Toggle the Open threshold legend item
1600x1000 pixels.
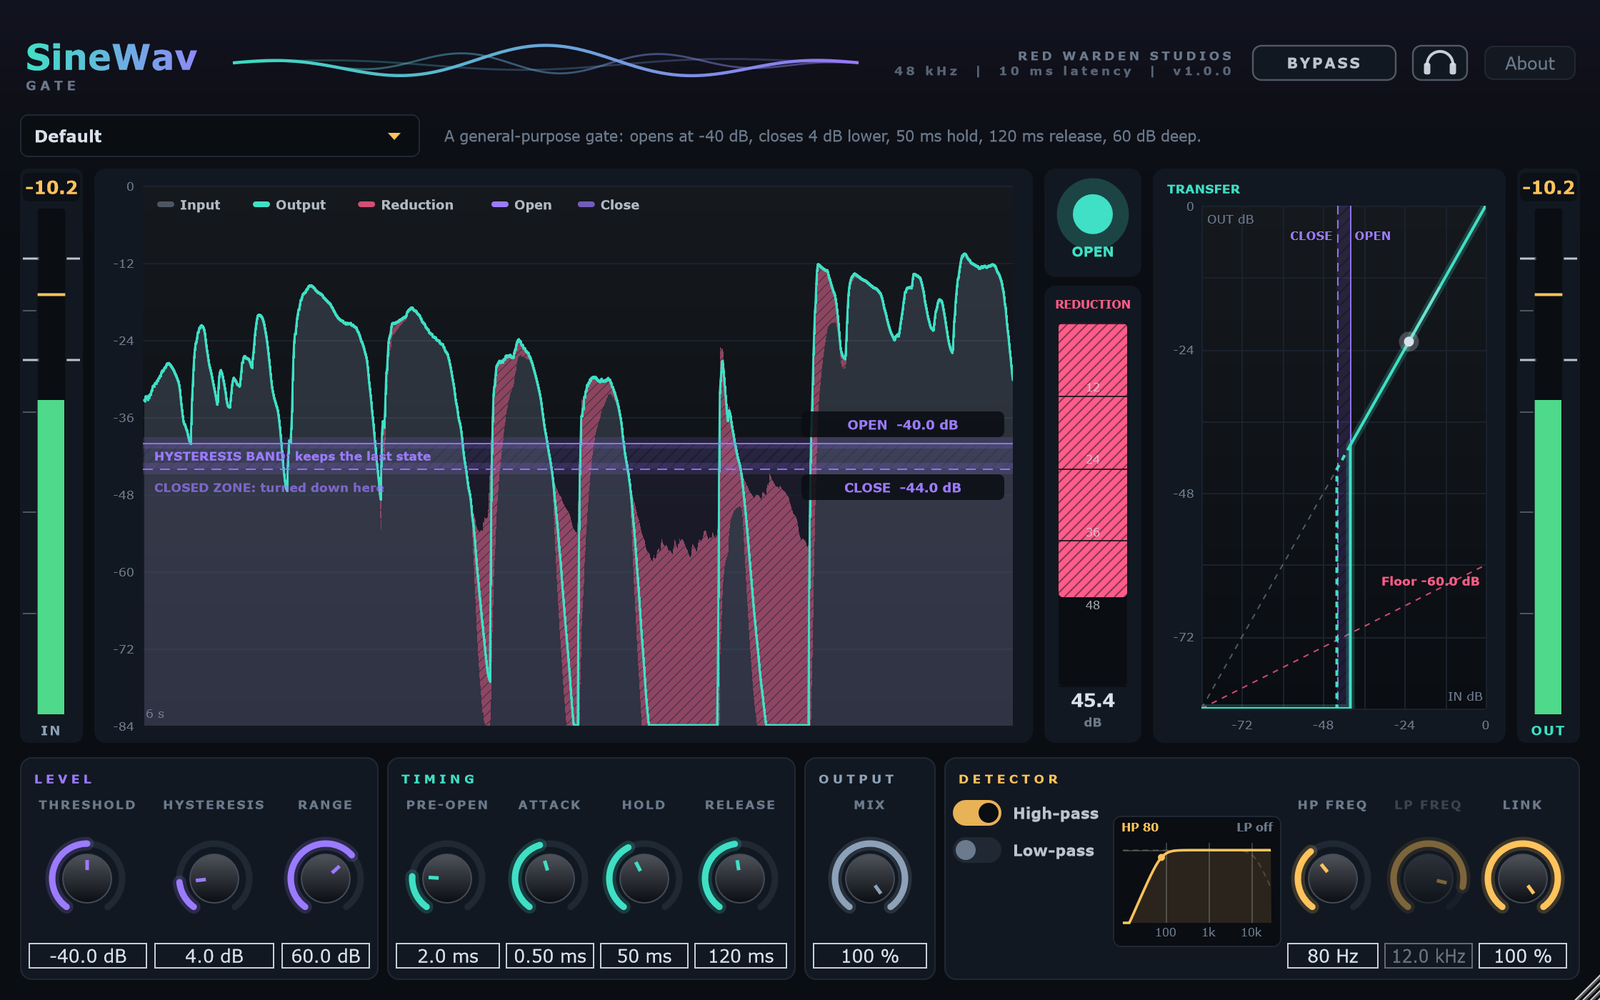click(x=521, y=205)
